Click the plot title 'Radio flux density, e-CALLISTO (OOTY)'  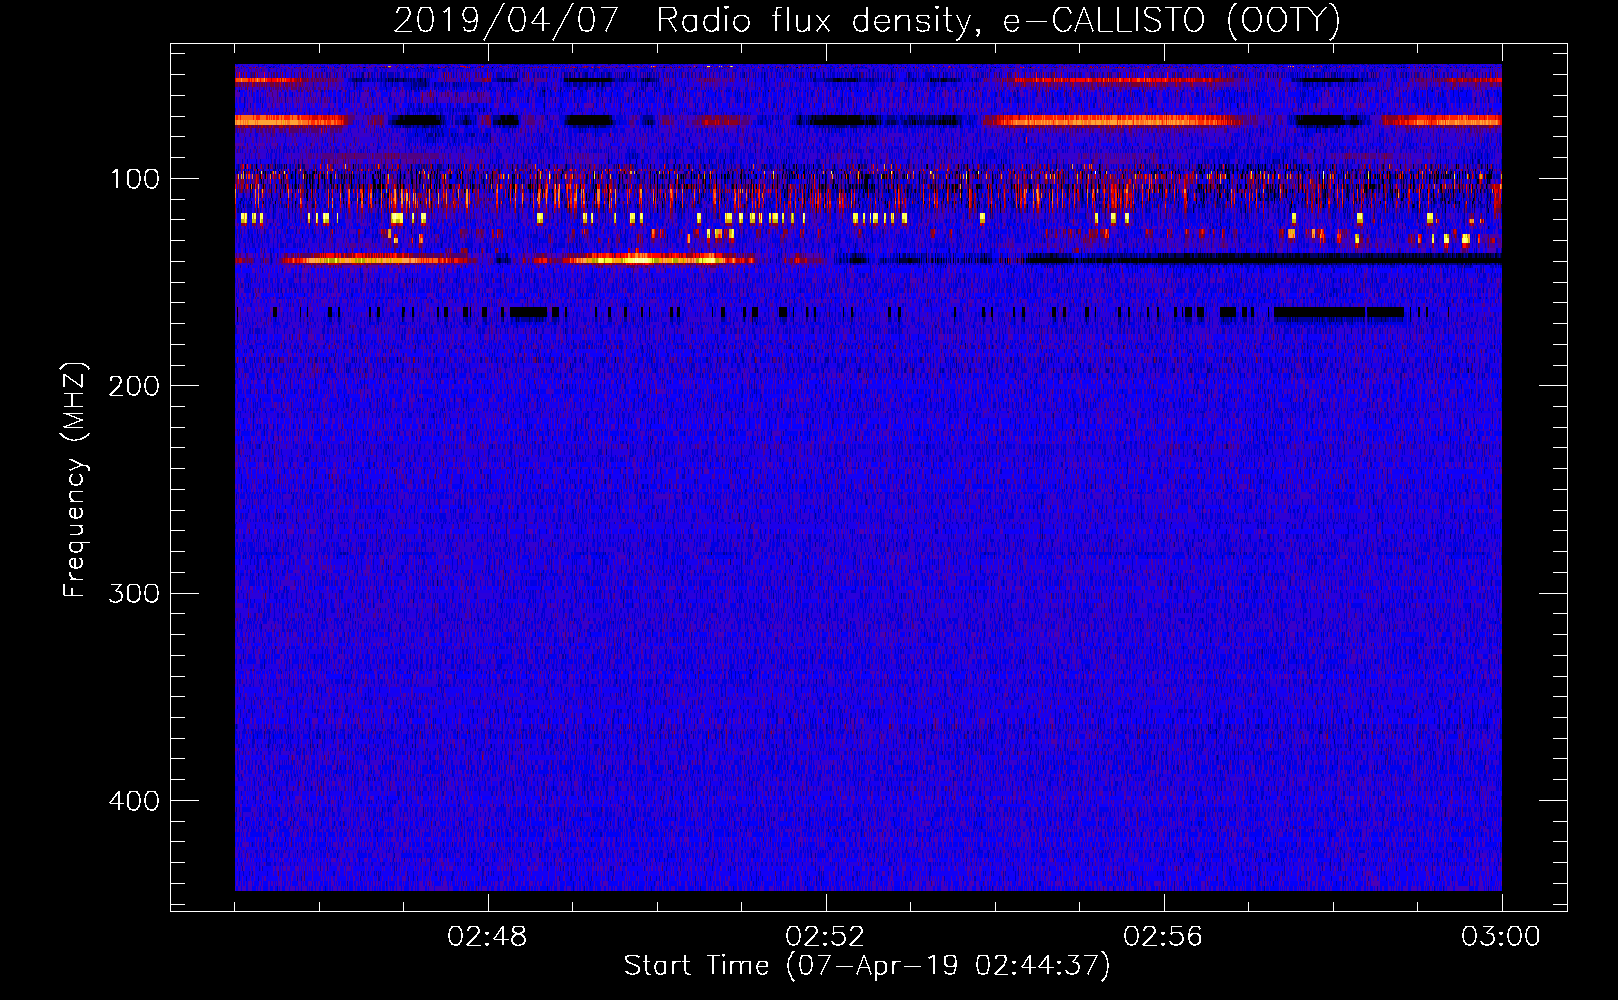pyautogui.click(x=998, y=21)
